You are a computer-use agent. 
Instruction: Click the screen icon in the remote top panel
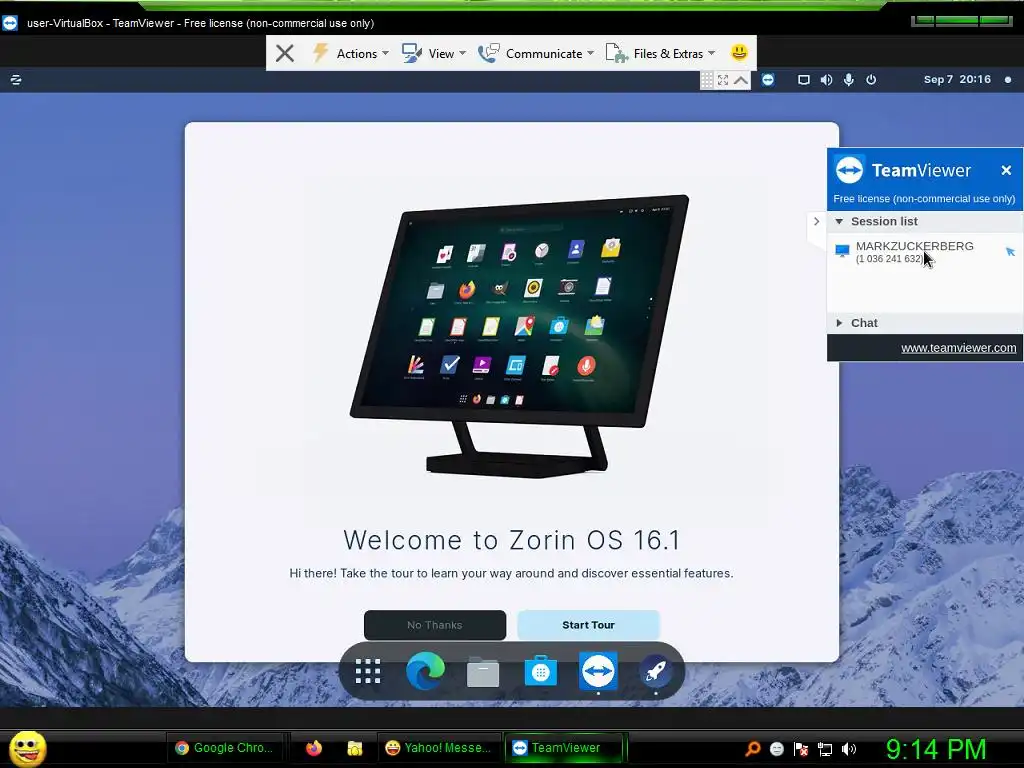804,80
